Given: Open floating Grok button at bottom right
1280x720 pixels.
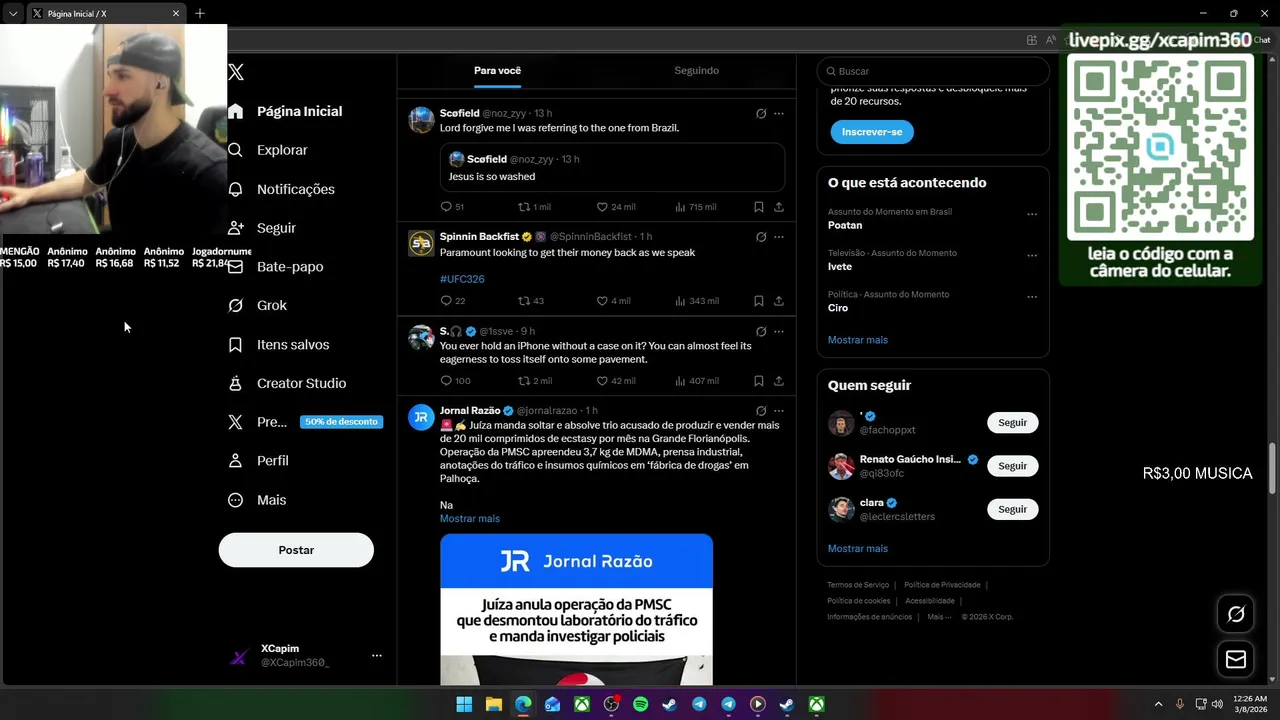Looking at the screenshot, I should pyautogui.click(x=1236, y=614).
